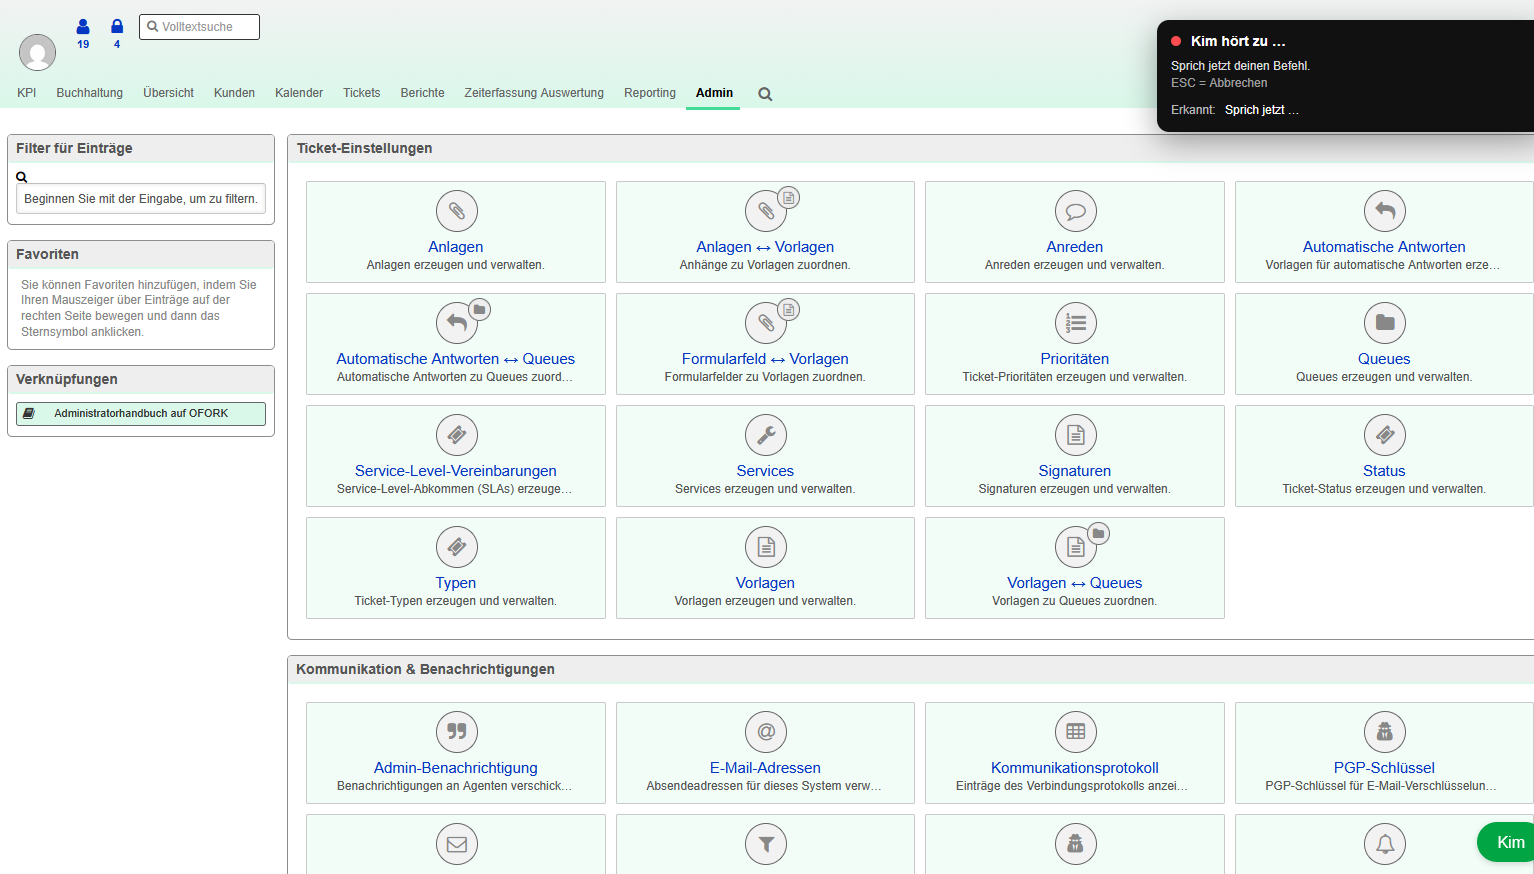Image resolution: width=1534 pixels, height=874 pixels.
Task: Open the Tickets menu item
Action: coord(361,93)
